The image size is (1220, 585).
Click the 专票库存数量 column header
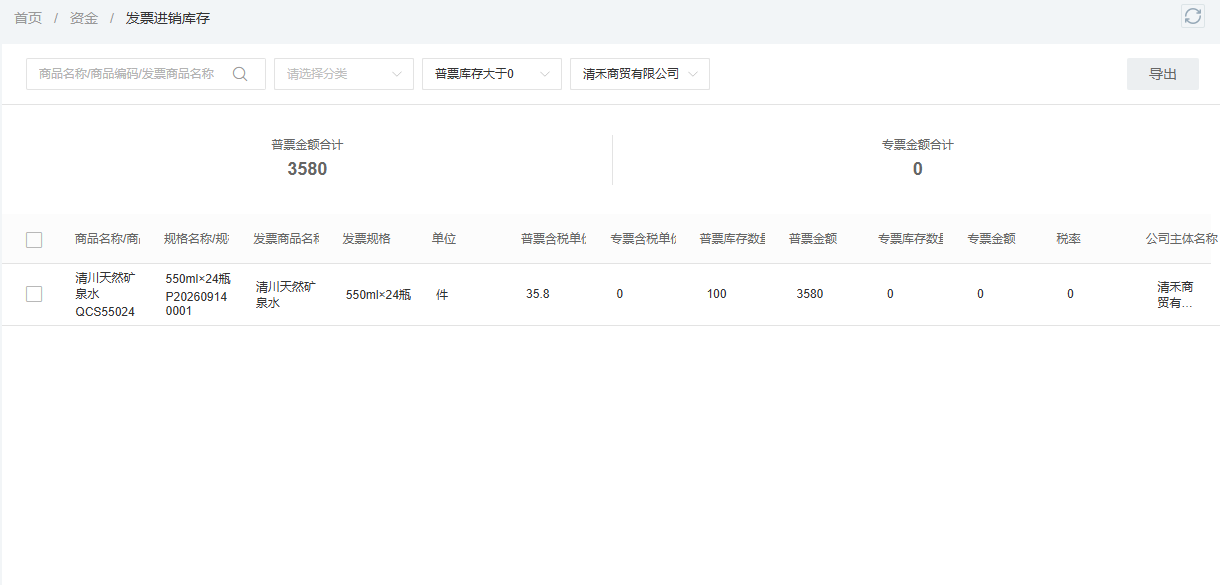click(x=910, y=239)
